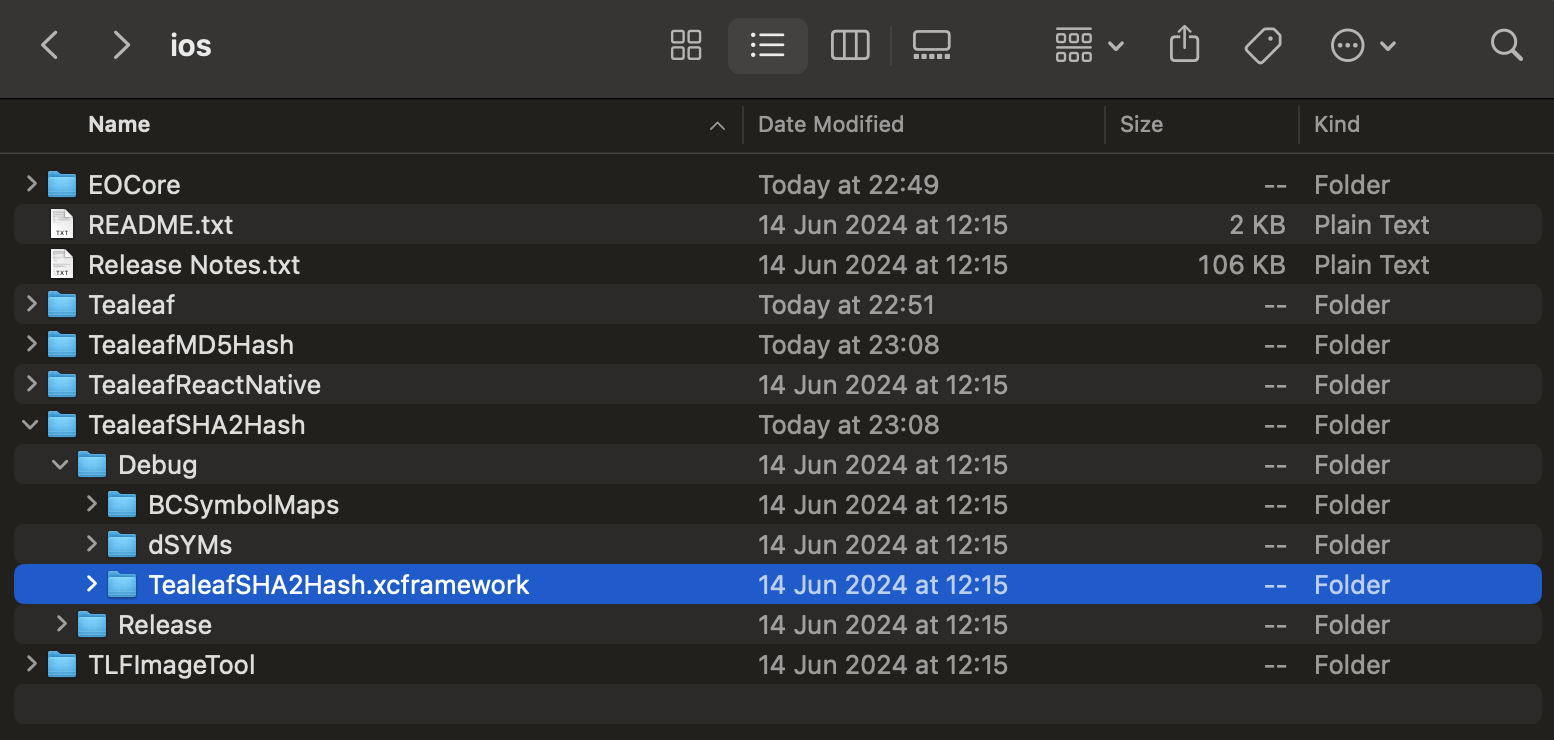Open the Edit Tags icon
Image resolution: width=1554 pixels, height=740 pixels.
[1264, 45]
